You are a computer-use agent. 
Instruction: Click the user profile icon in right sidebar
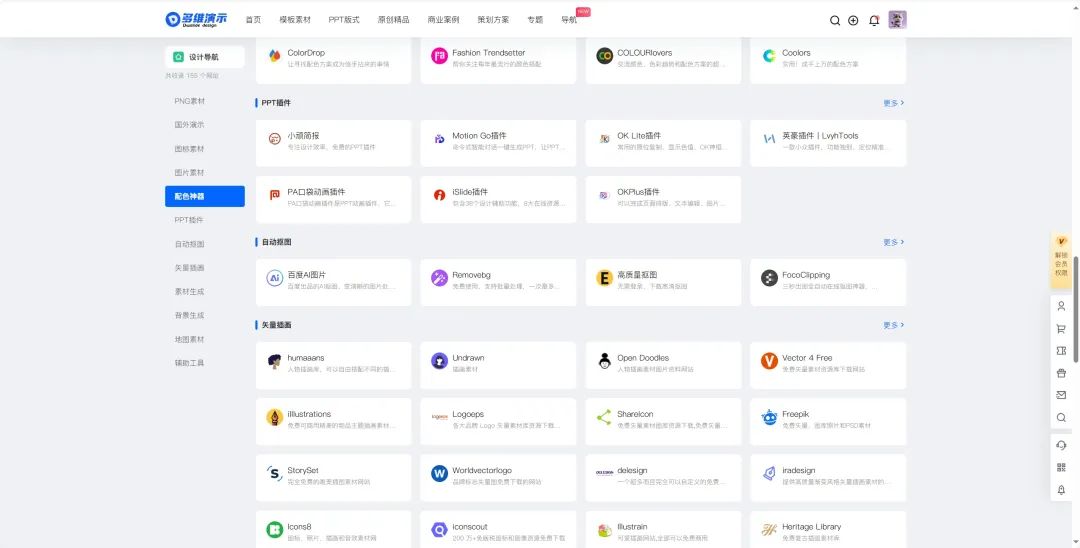pyautogui.click(x=1061, y=306)
